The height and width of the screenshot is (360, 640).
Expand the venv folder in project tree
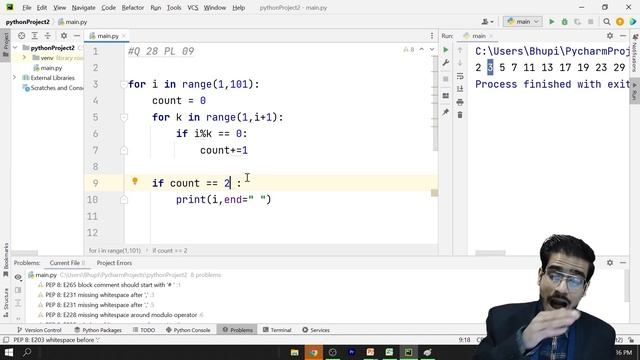(24, 58)
